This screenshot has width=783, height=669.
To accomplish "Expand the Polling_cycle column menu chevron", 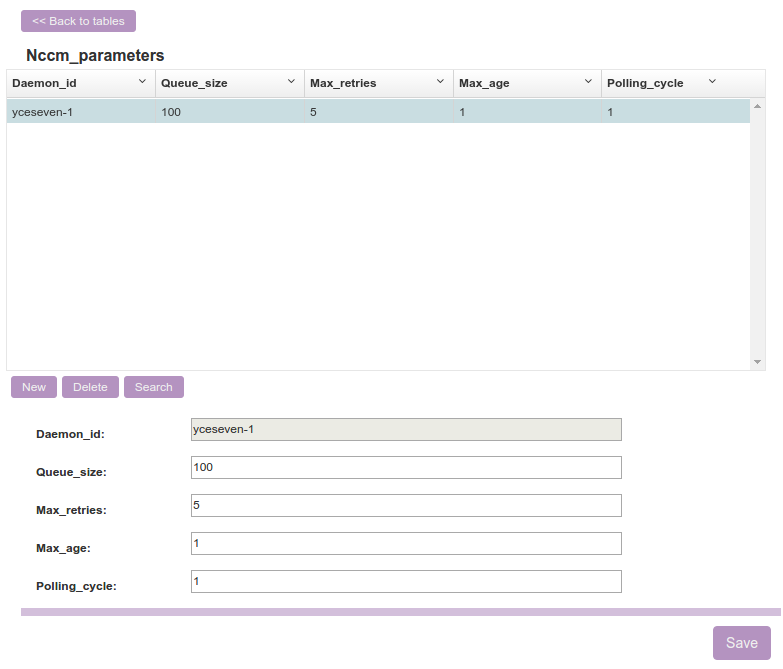I will [712, 82].
